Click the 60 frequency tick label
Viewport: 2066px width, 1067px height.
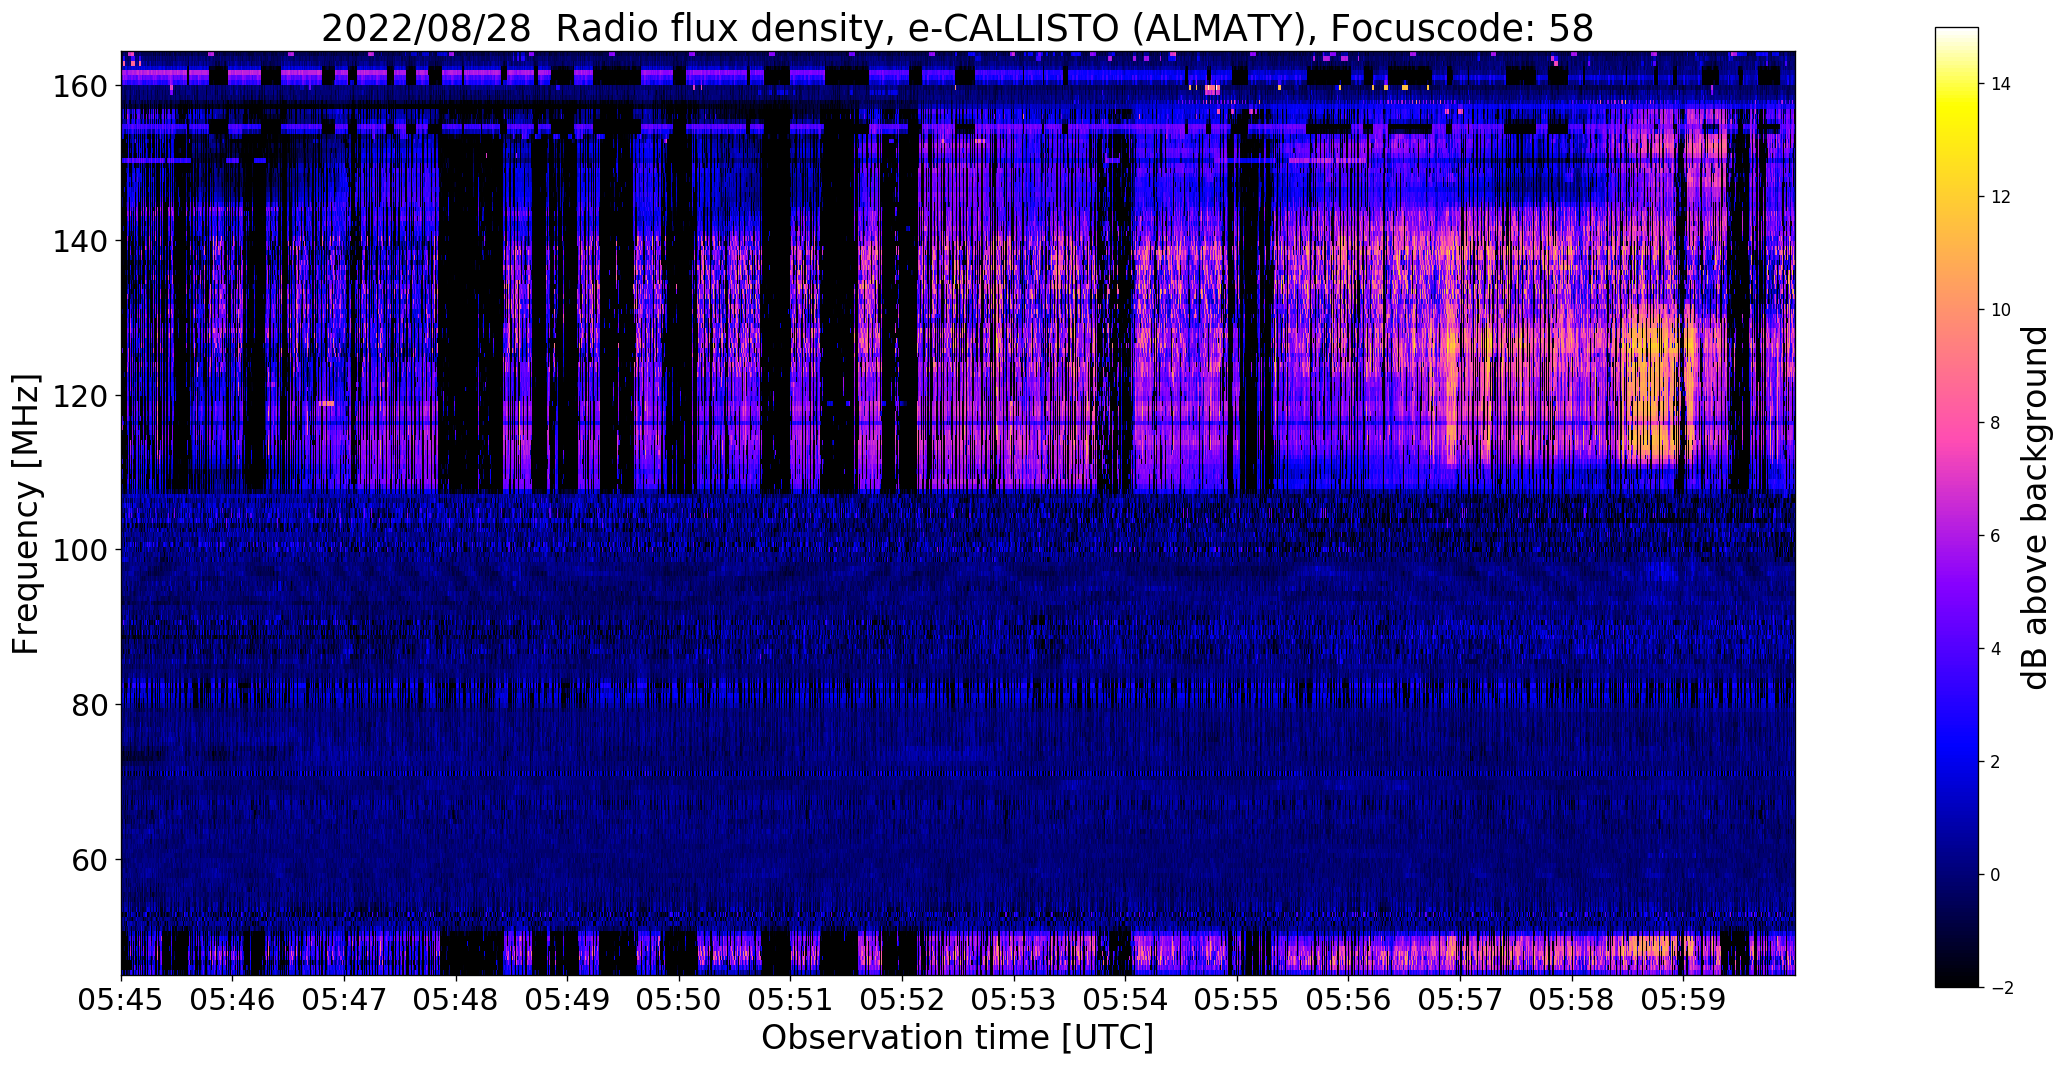pos(91,859)
